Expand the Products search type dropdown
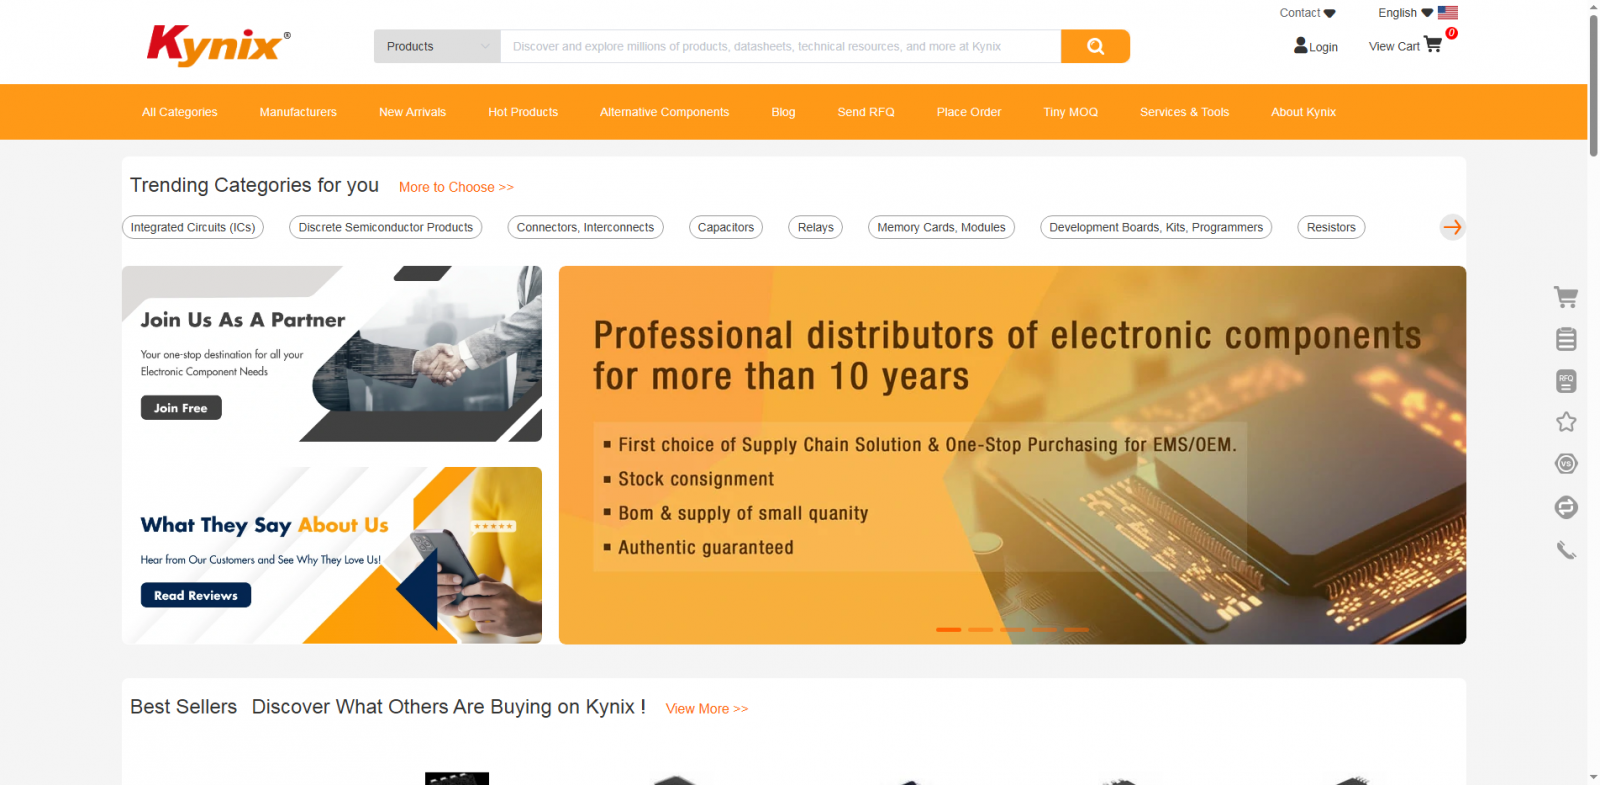This screenshot has width=1600, height=785. (437, 46)
